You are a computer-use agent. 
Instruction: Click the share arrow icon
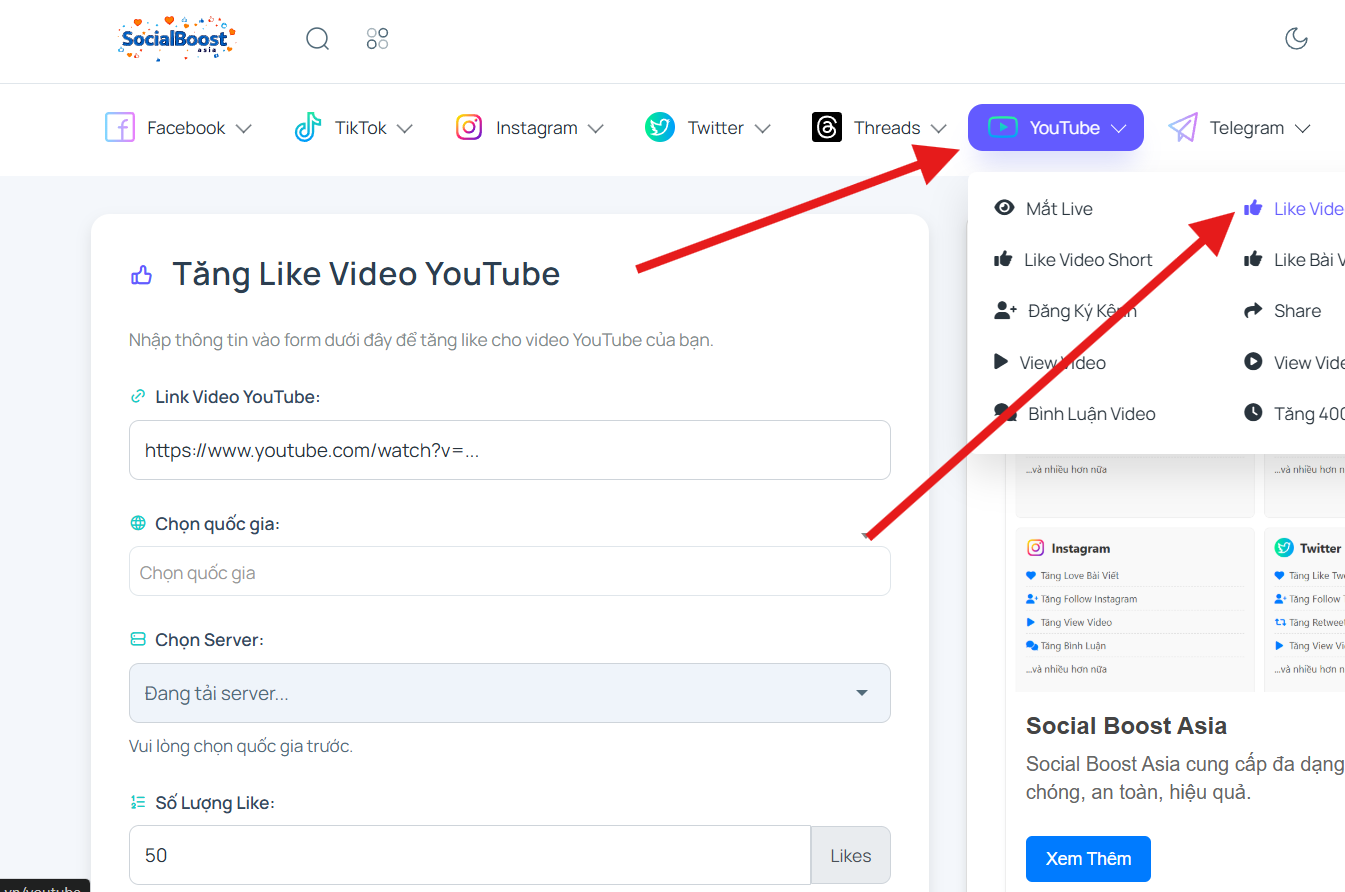pos(1253,311)
